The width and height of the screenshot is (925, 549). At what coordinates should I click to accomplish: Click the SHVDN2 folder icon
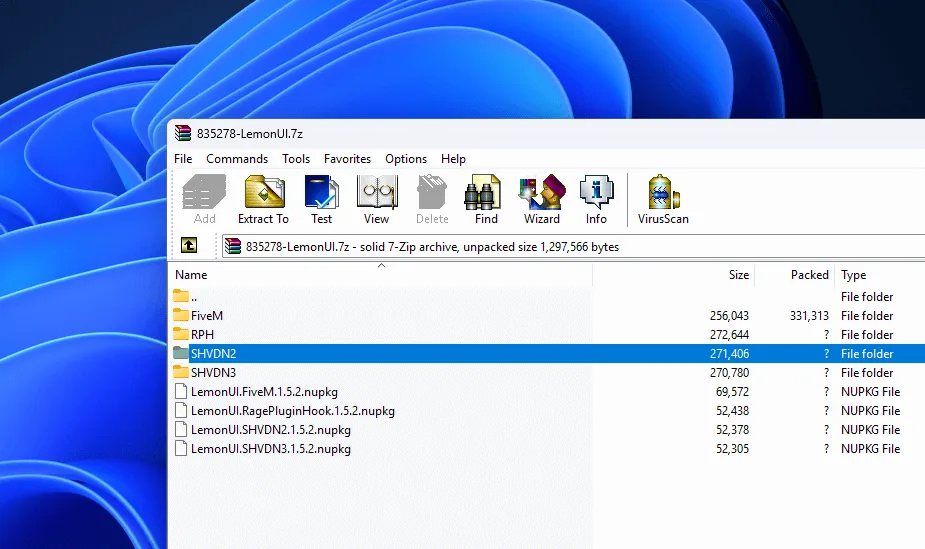click(181, 353)
